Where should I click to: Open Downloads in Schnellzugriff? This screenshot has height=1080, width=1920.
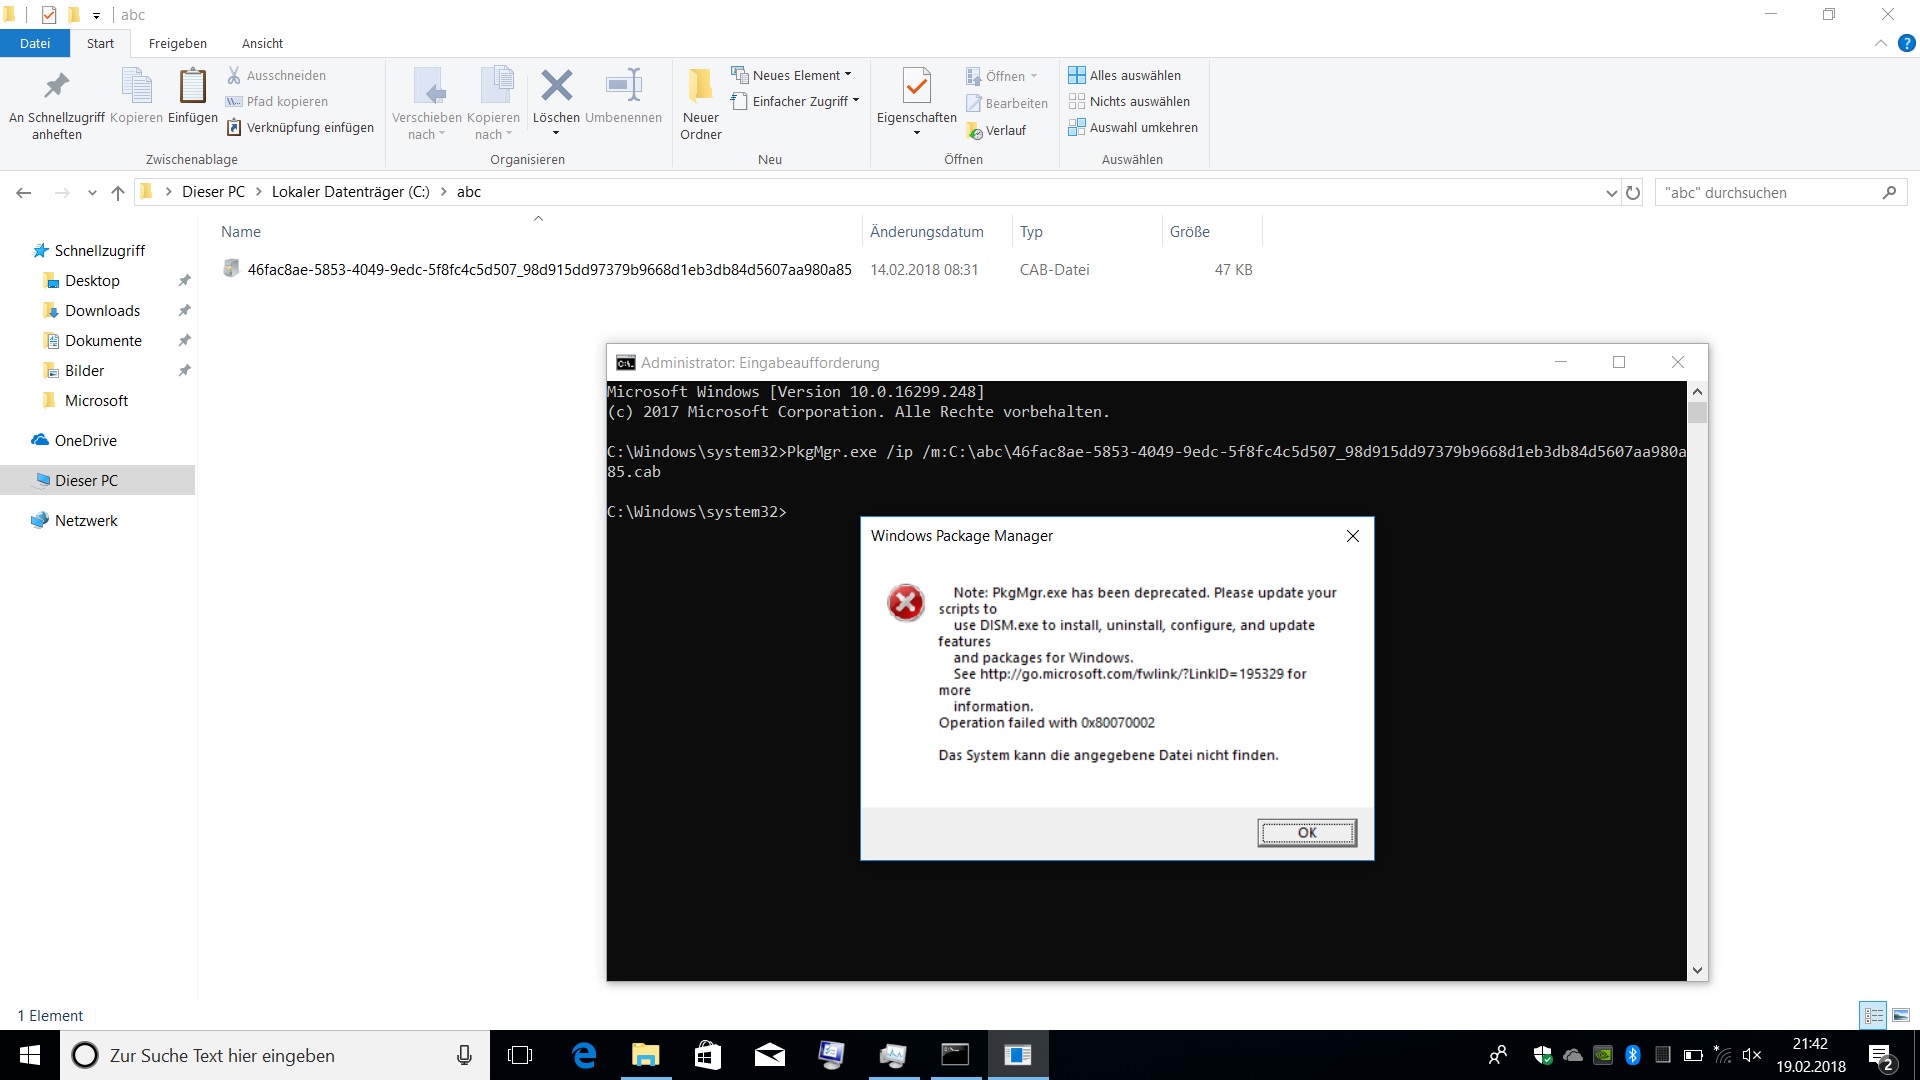click(x=103, y=310)
